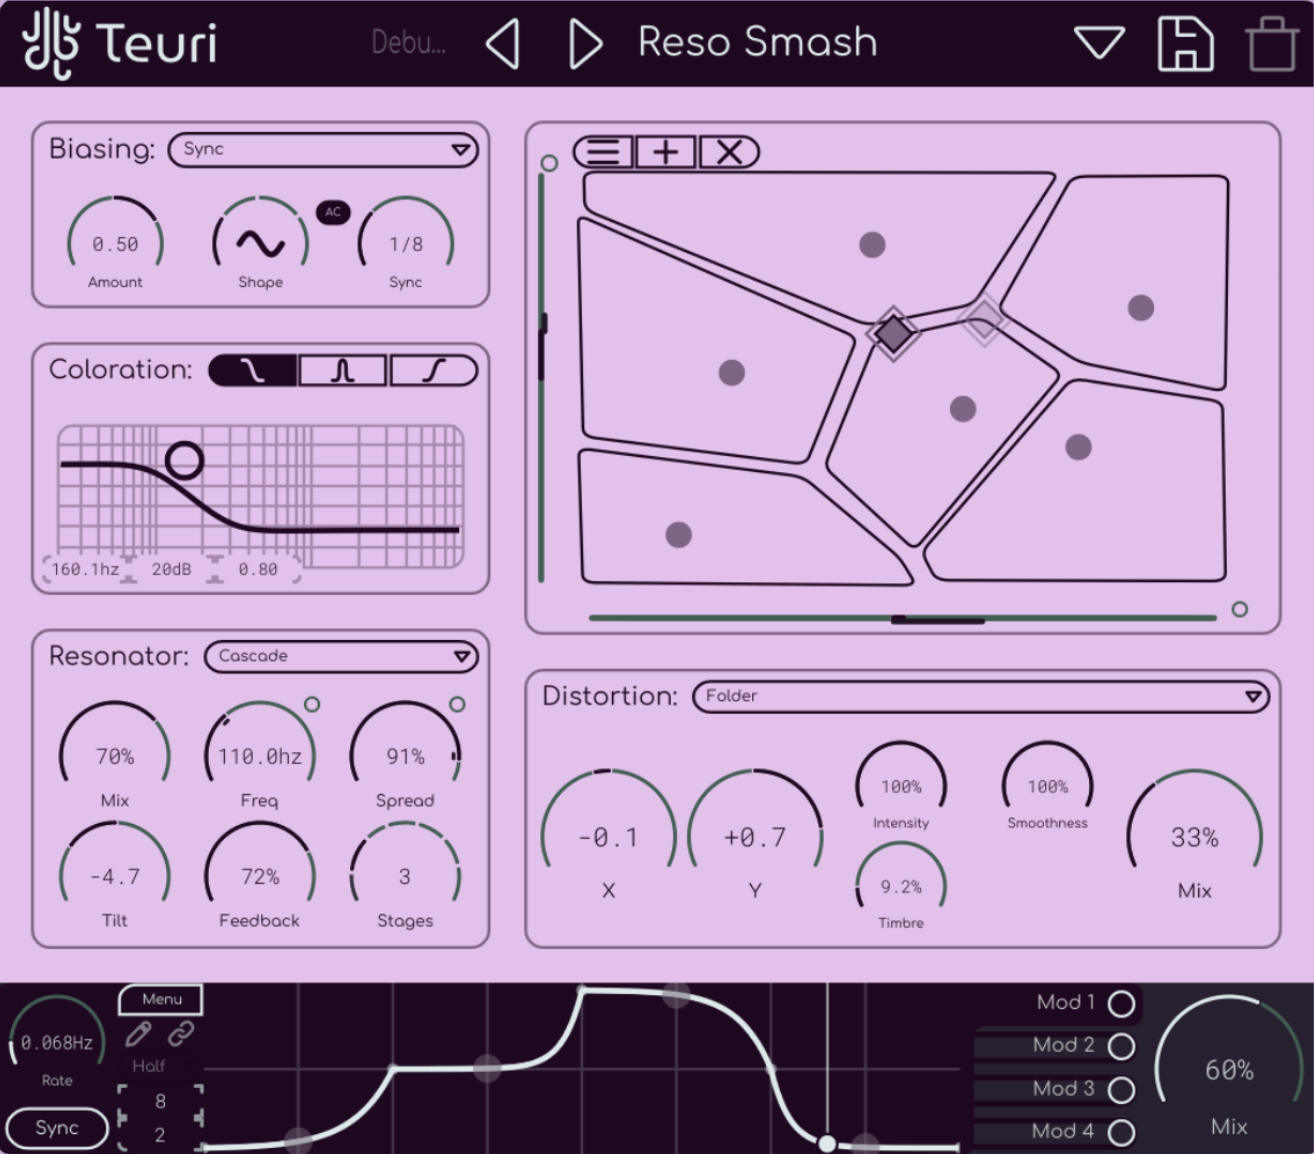
Task: Add a point with the plus icon
Action: point(666,152)
